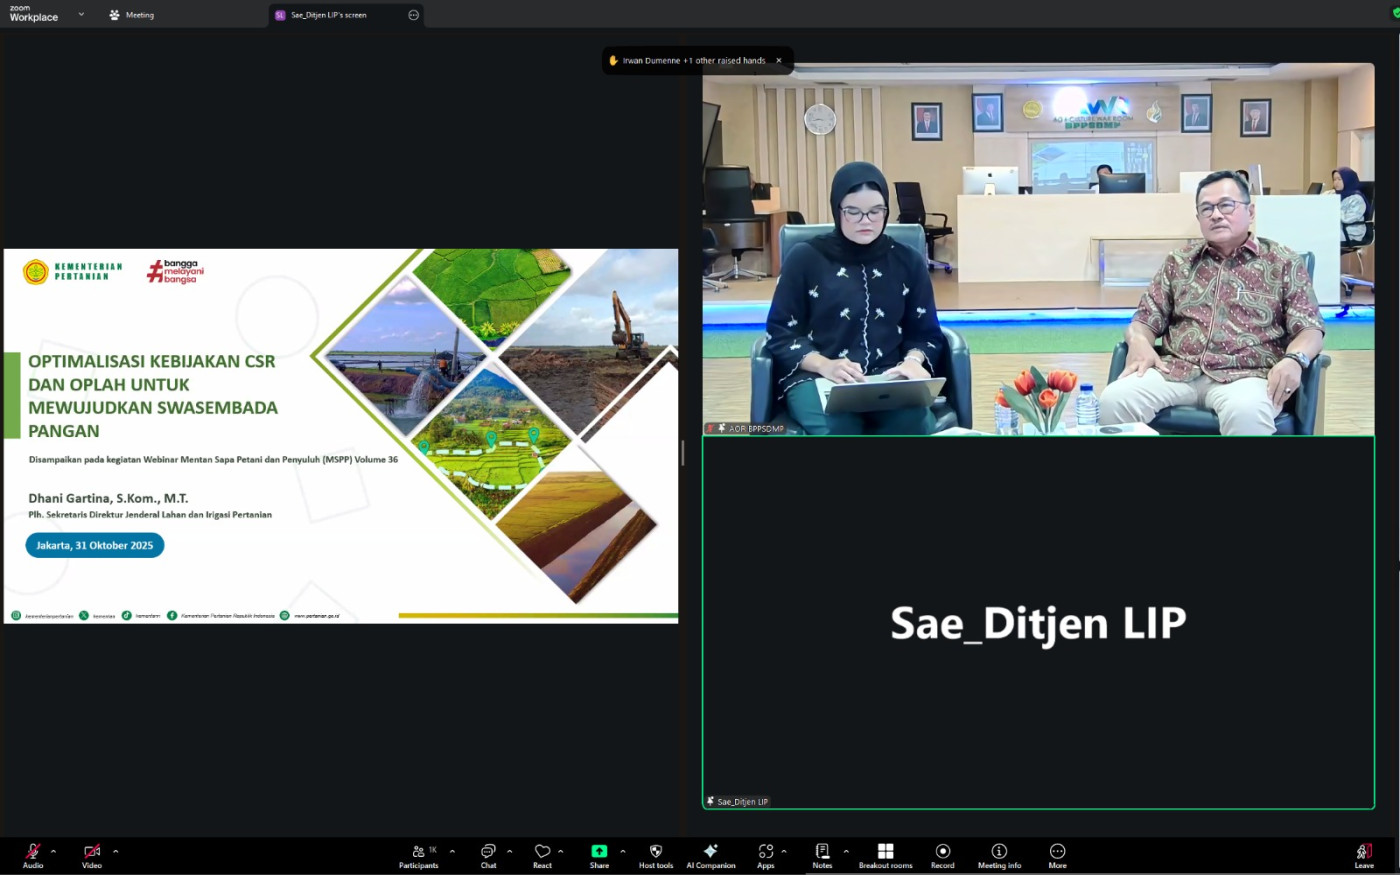1400x875 pixels.
Task: Start camera with the Video icon
Action: (92, 853)
